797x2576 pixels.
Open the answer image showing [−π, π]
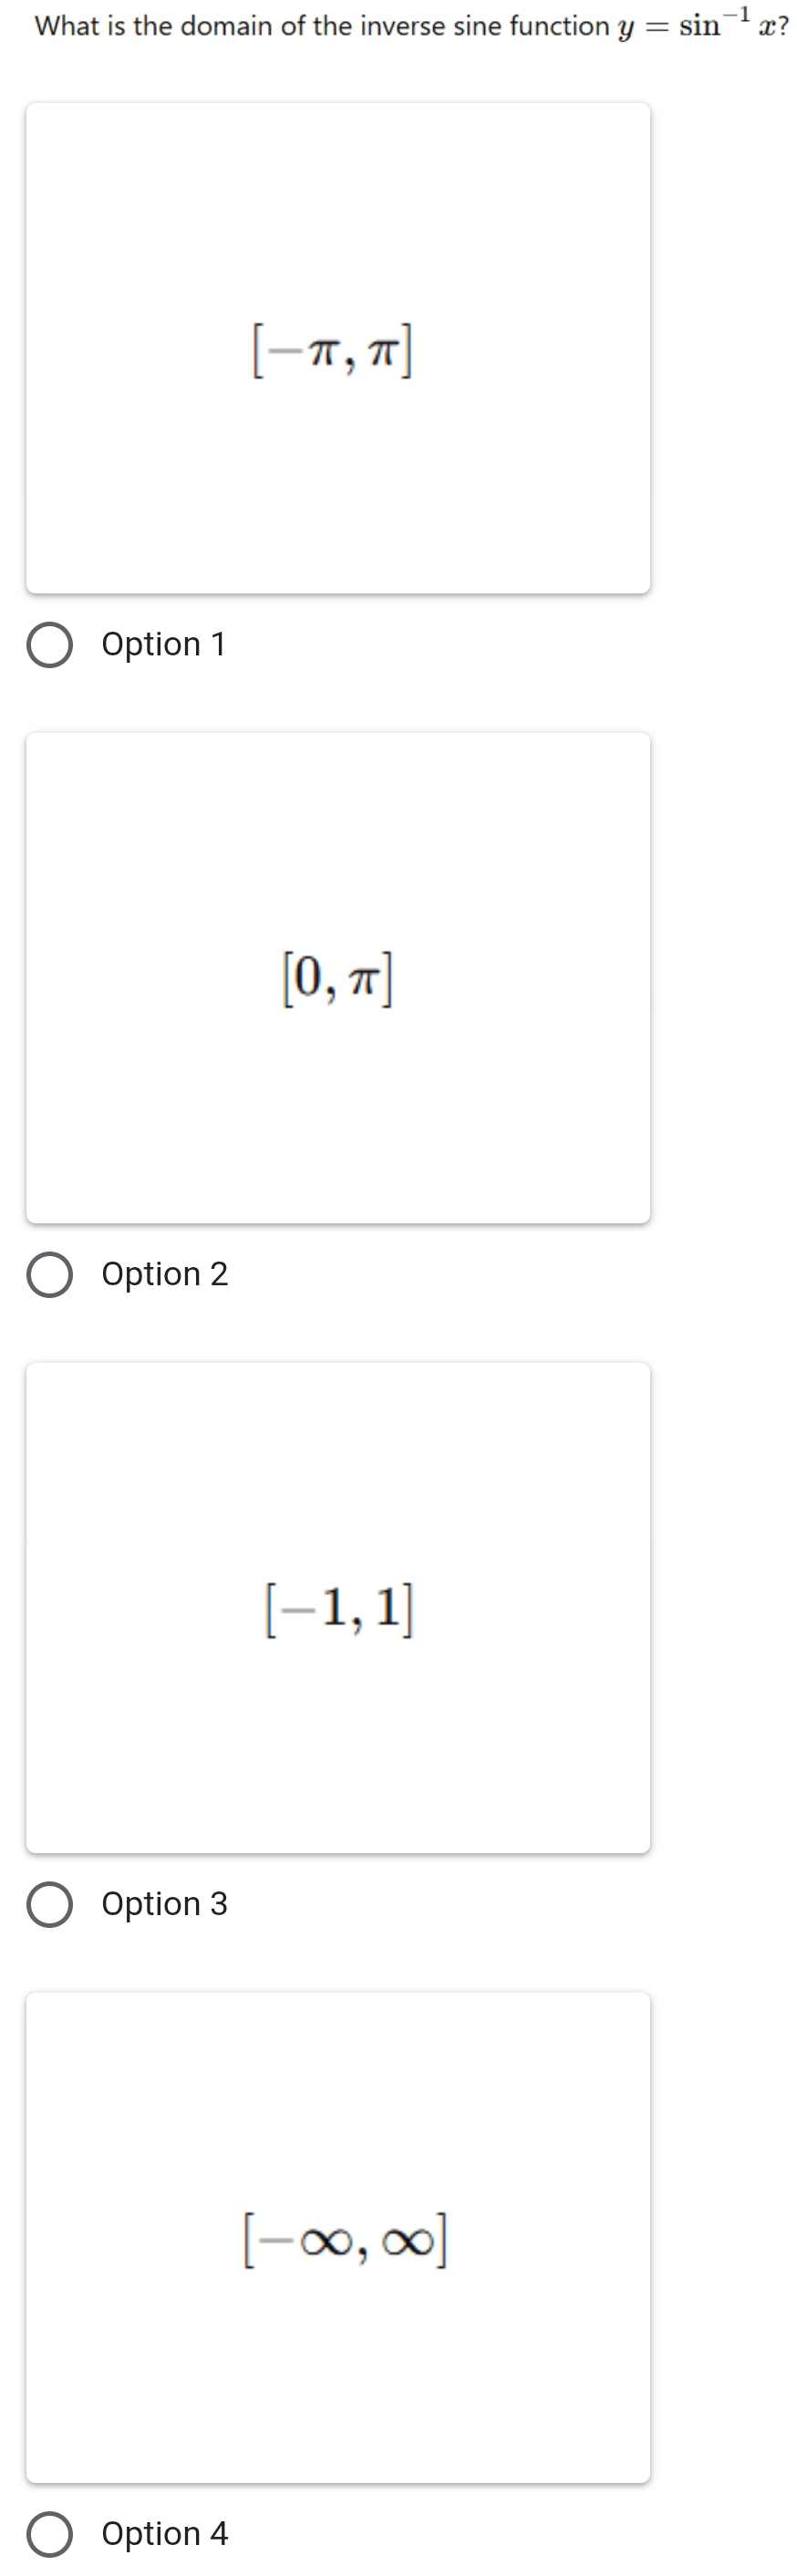338,348
